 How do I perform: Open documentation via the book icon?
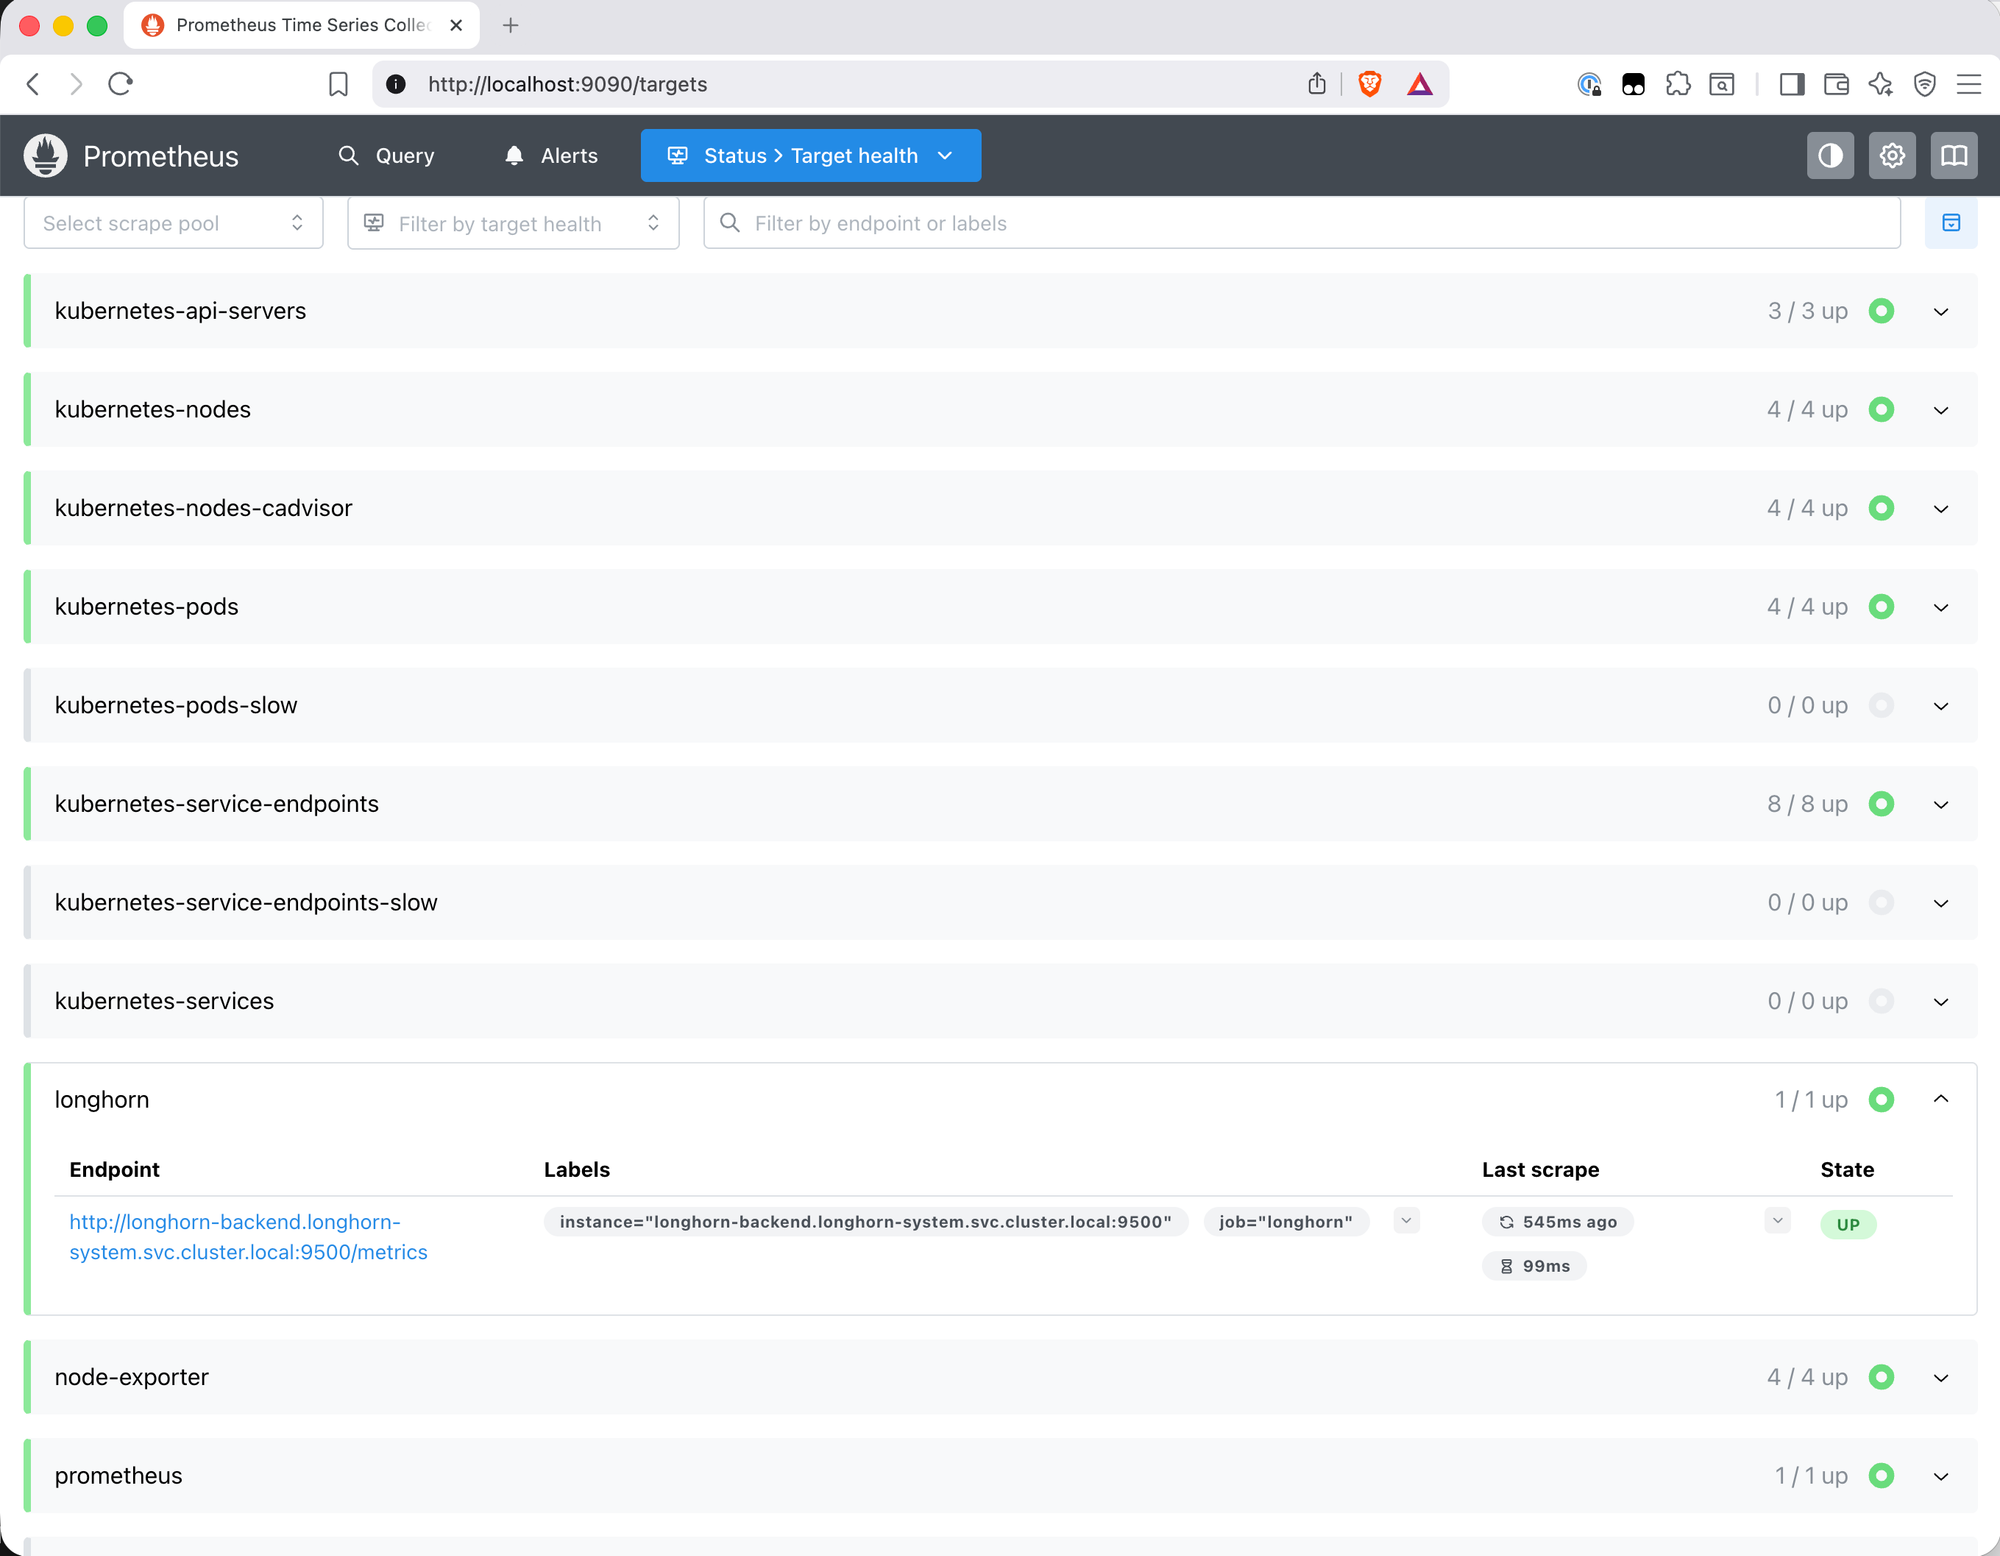tap(1953, 155)
